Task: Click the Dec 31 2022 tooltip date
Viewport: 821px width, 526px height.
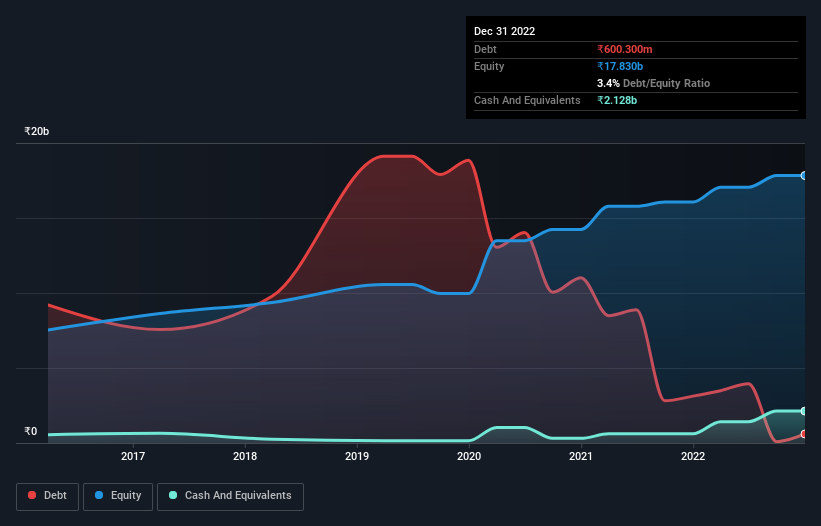Action: (504, 31)
